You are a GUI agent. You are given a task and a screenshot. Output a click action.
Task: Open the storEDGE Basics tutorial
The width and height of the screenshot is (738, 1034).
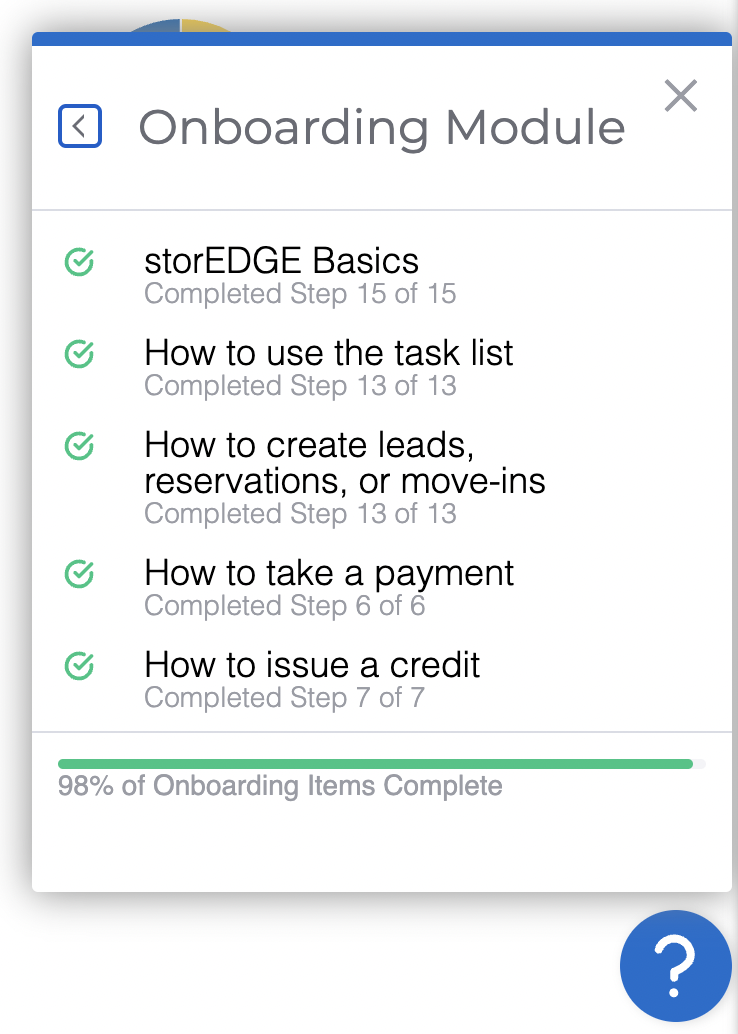(282, 261)
